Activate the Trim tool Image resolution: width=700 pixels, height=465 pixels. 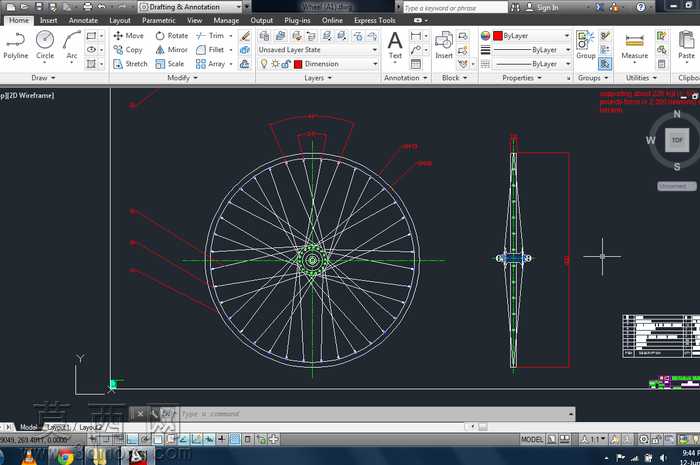[210, 36]
